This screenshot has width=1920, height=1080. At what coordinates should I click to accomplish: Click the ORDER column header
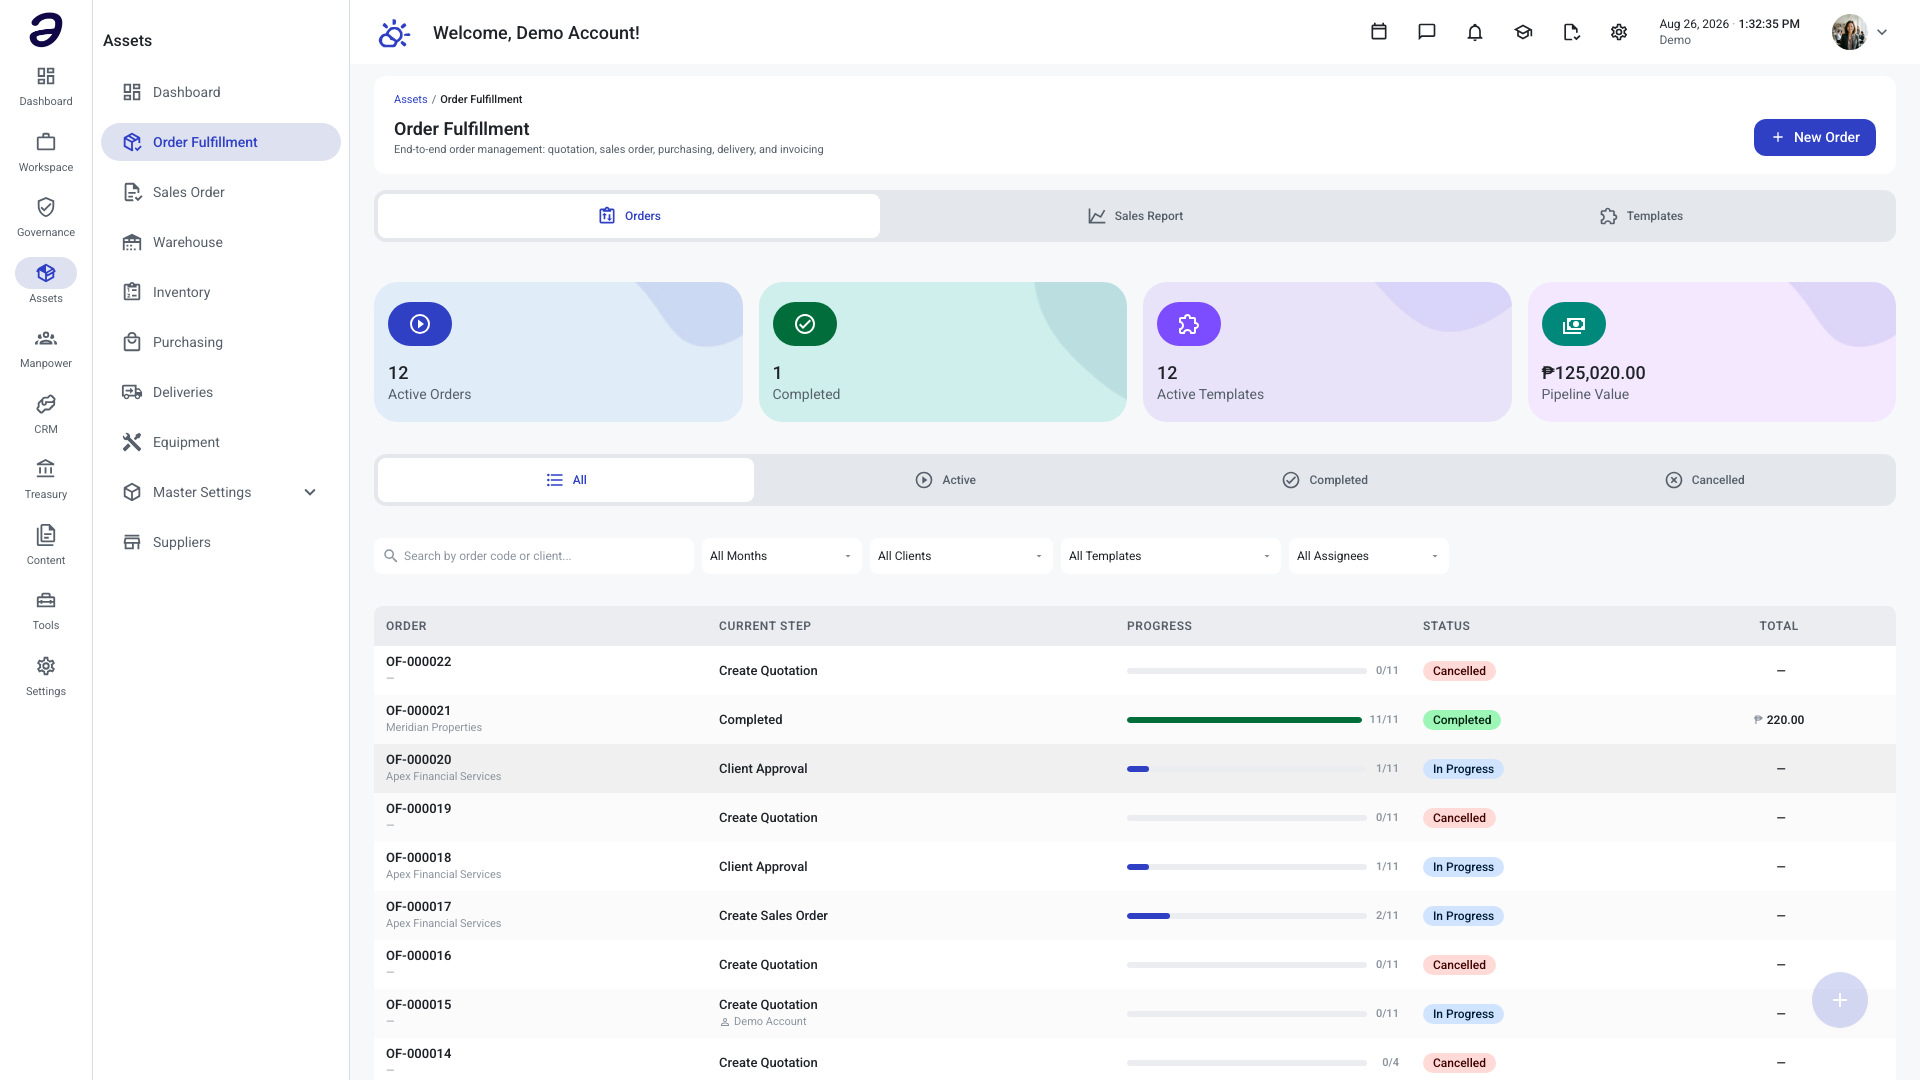tap(406, 626)
